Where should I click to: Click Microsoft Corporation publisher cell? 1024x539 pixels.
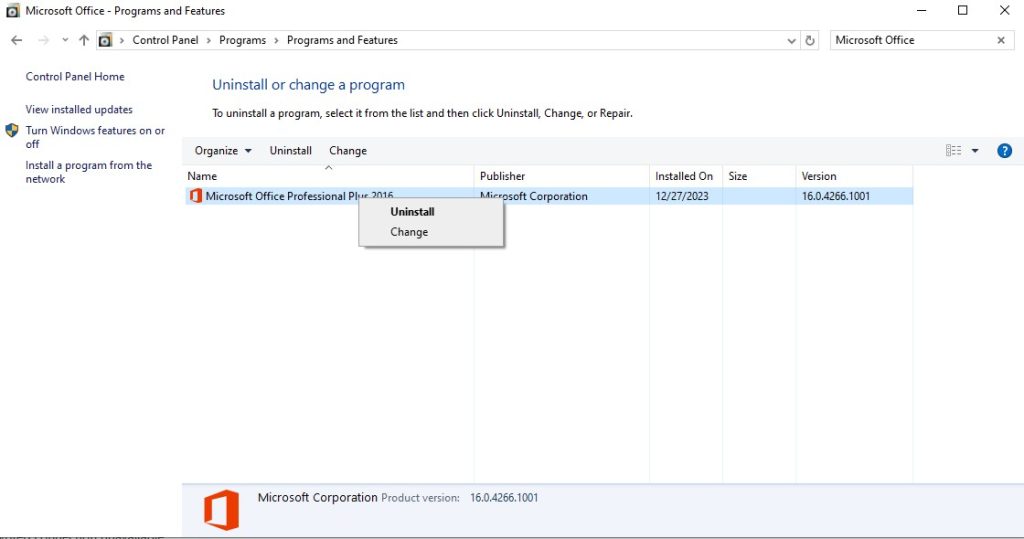click(x=534, y=196)
